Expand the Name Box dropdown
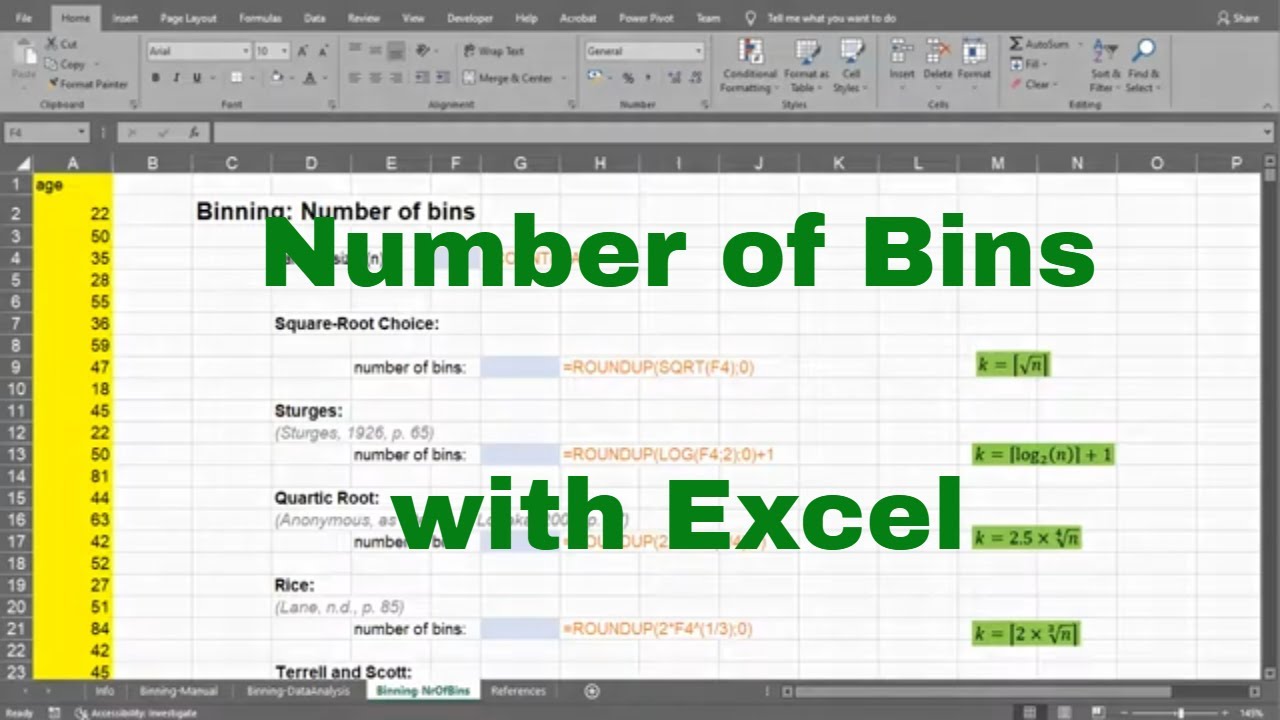 (81, 132)
